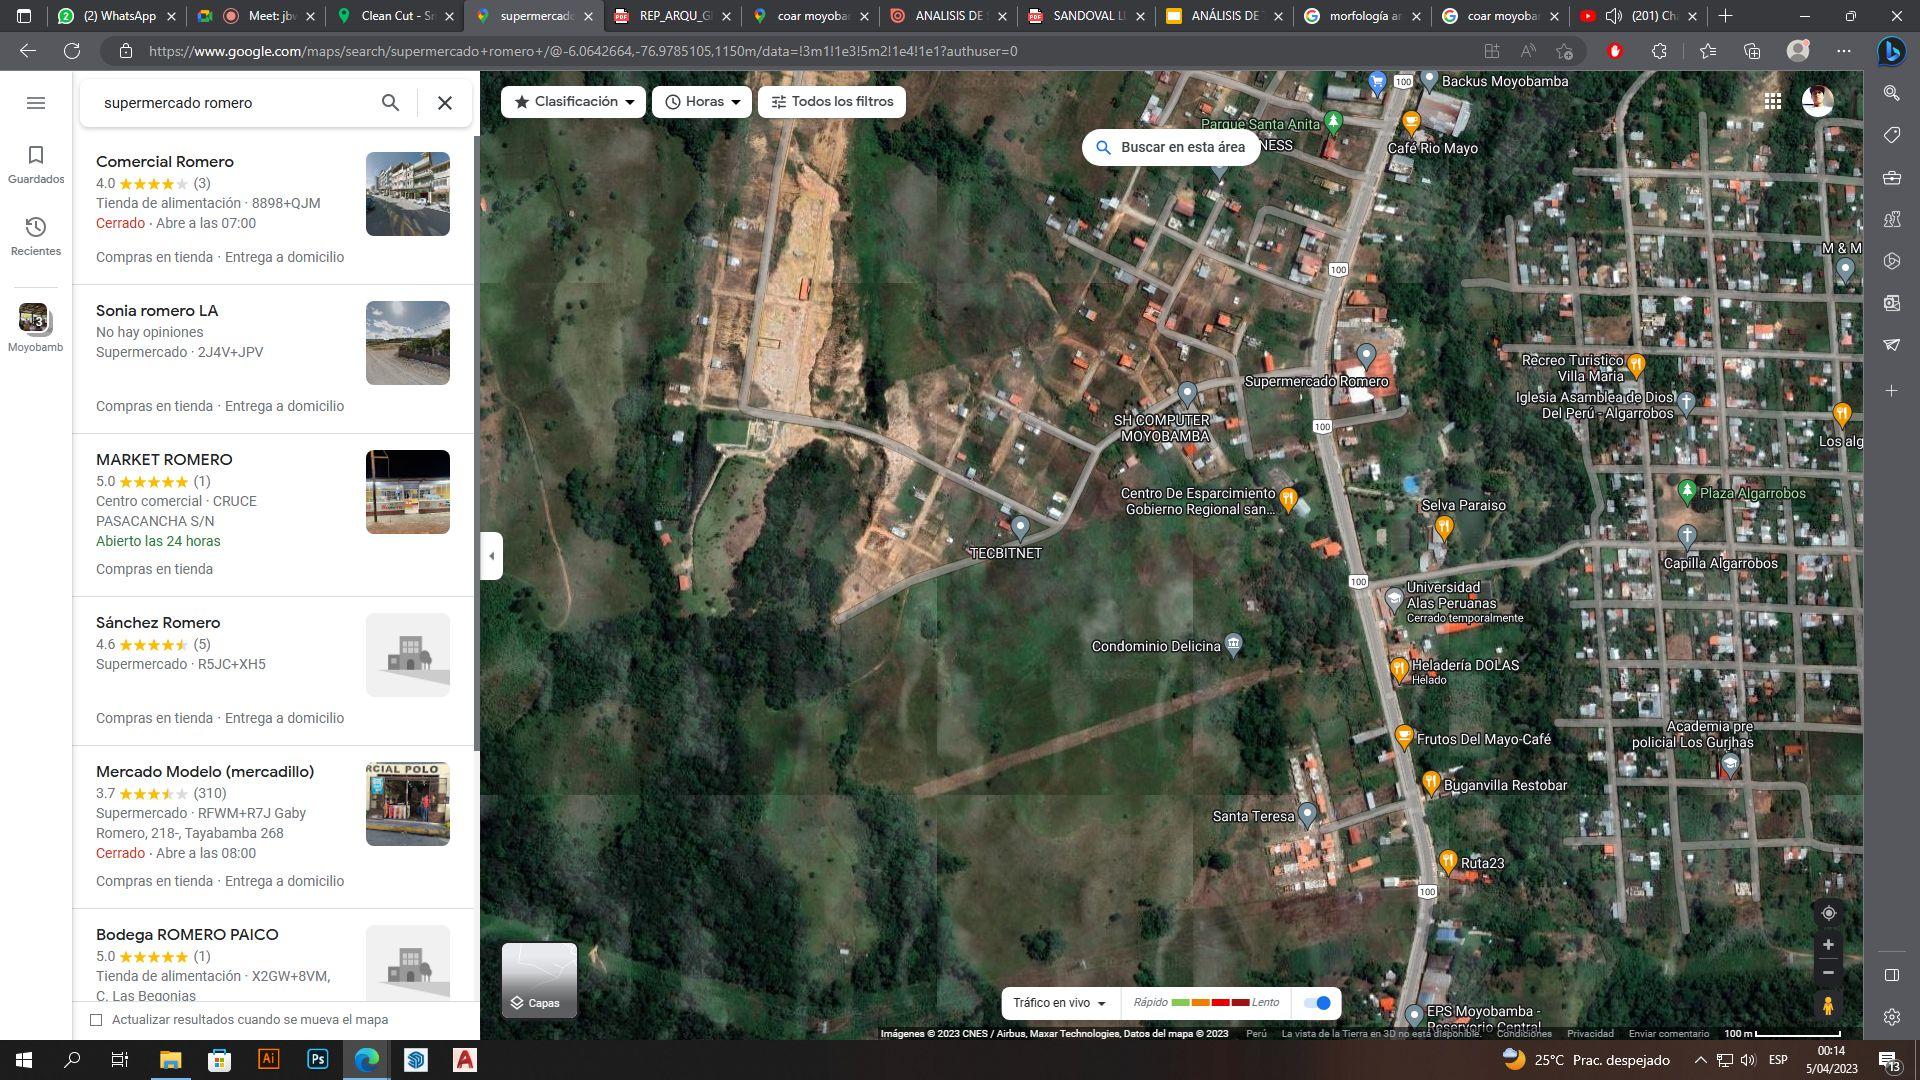Viewport: 1920px width, 1080px height.
Task: Click the TECBITNET map pin
Action: [1020, 527]
